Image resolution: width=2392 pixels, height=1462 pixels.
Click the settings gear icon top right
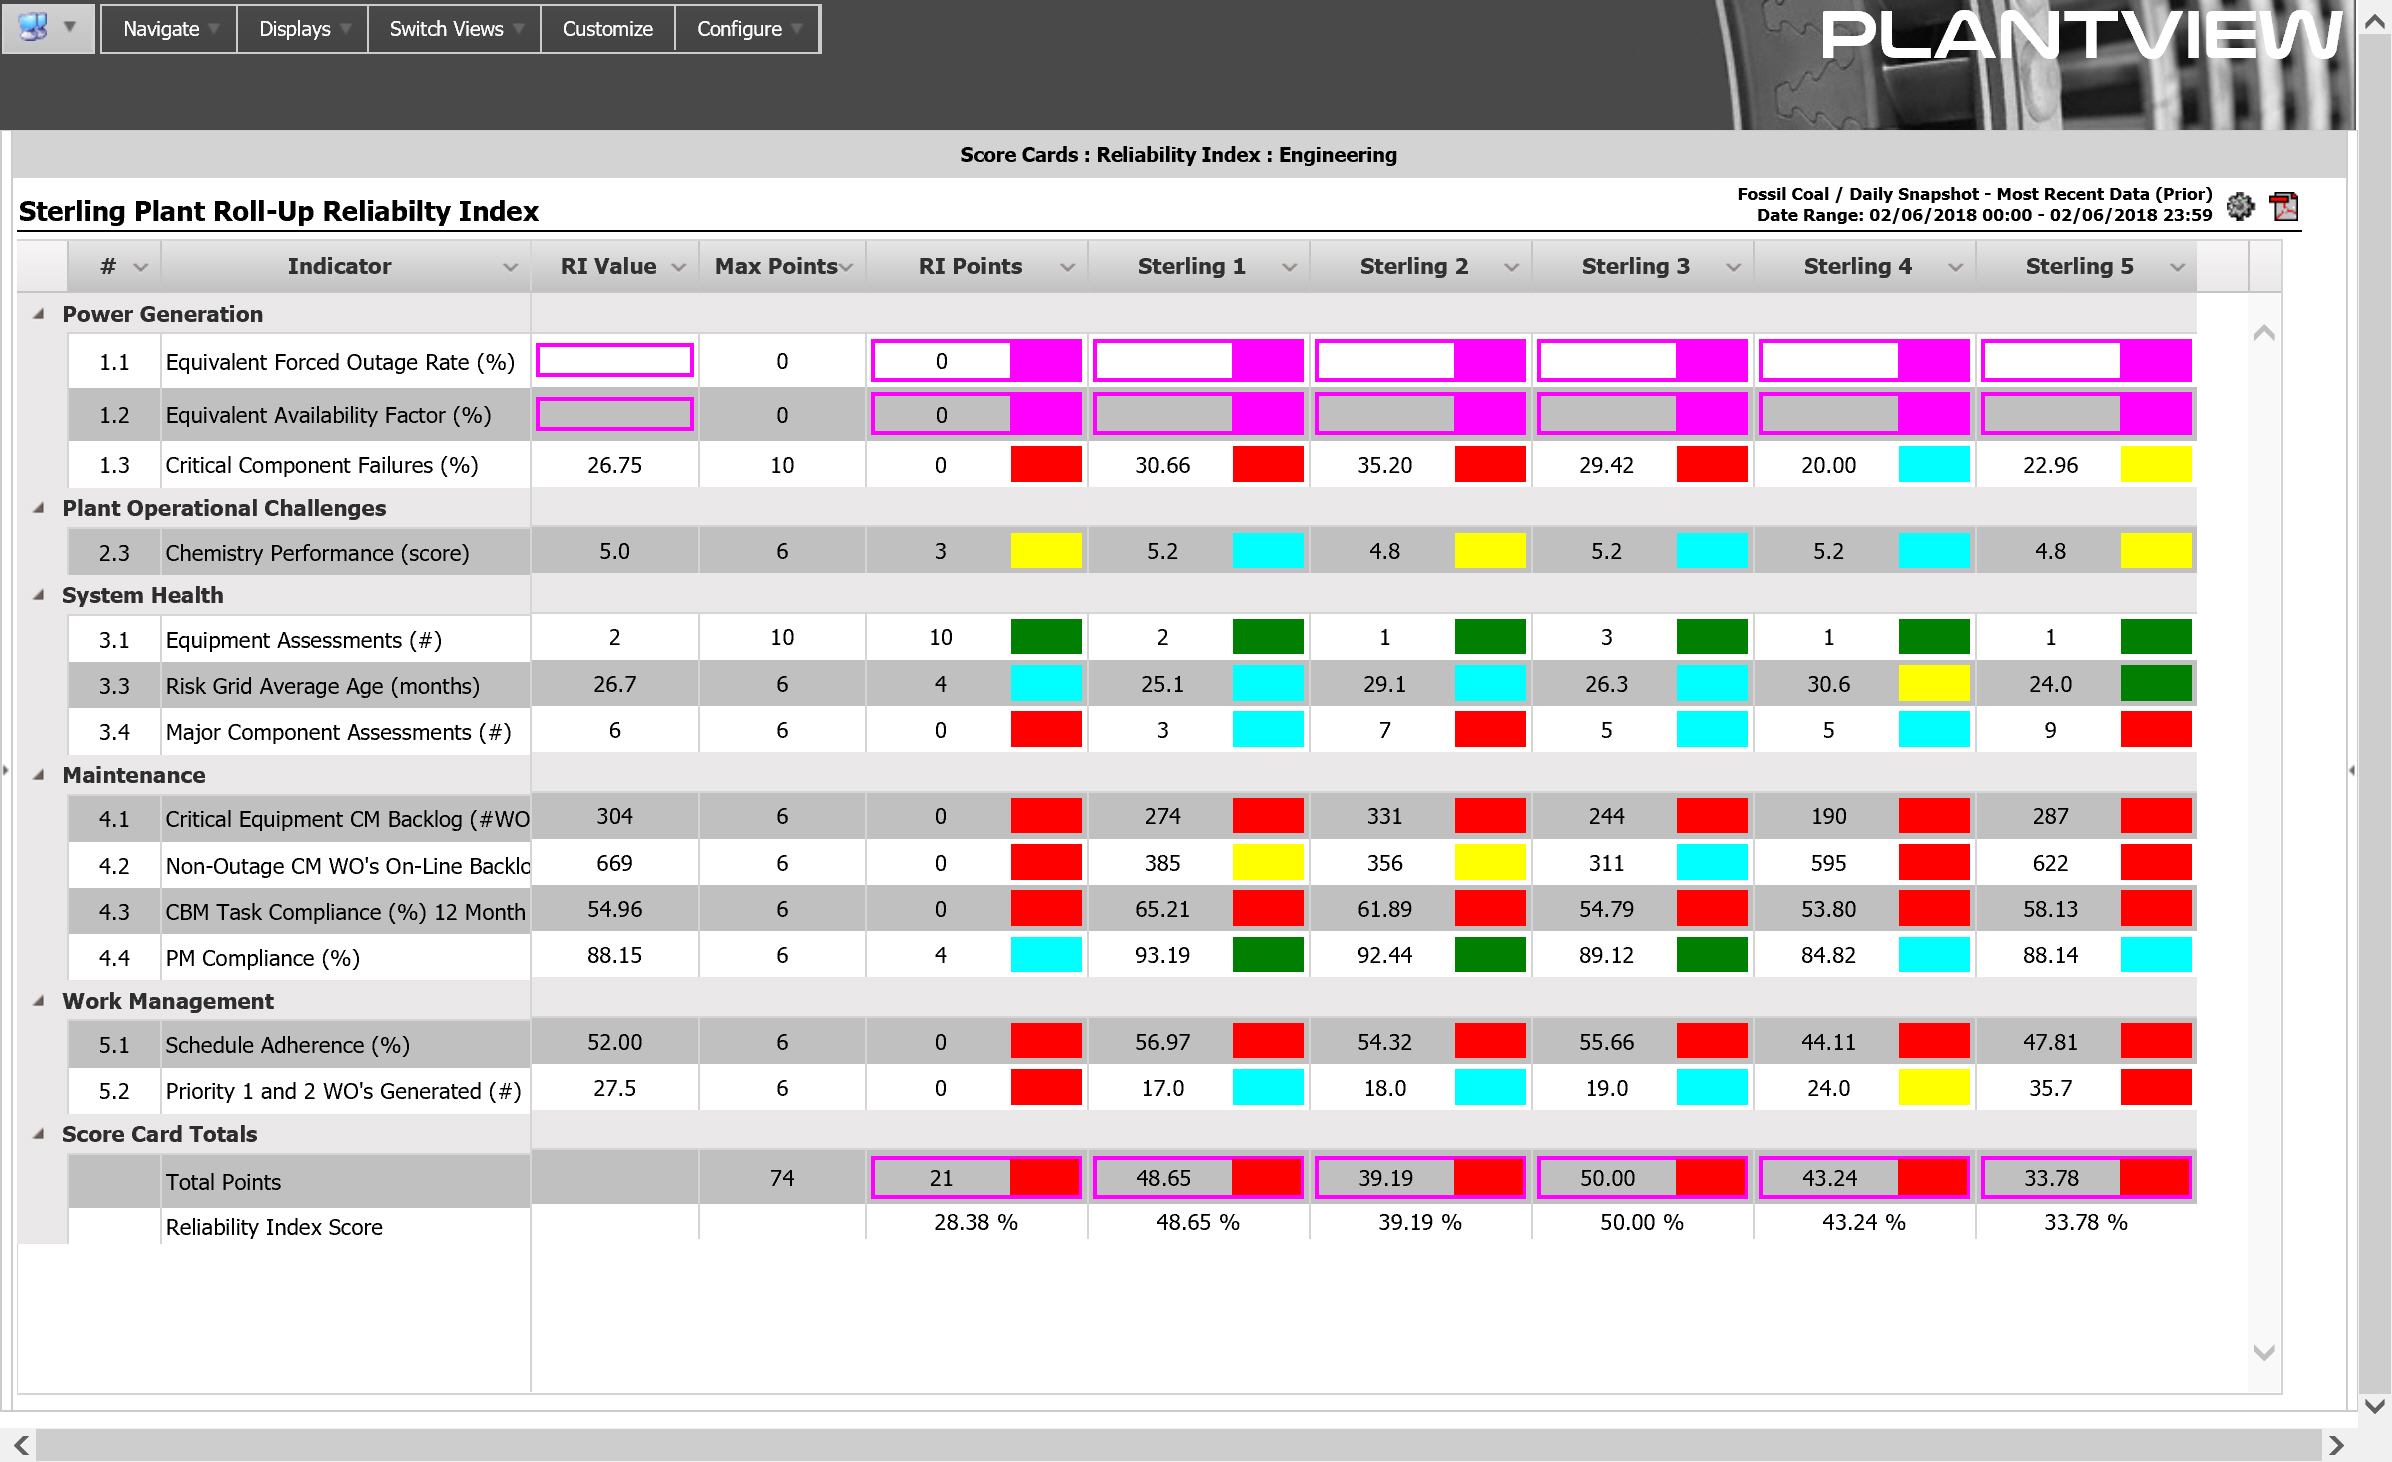click(x=2242, y=207)
